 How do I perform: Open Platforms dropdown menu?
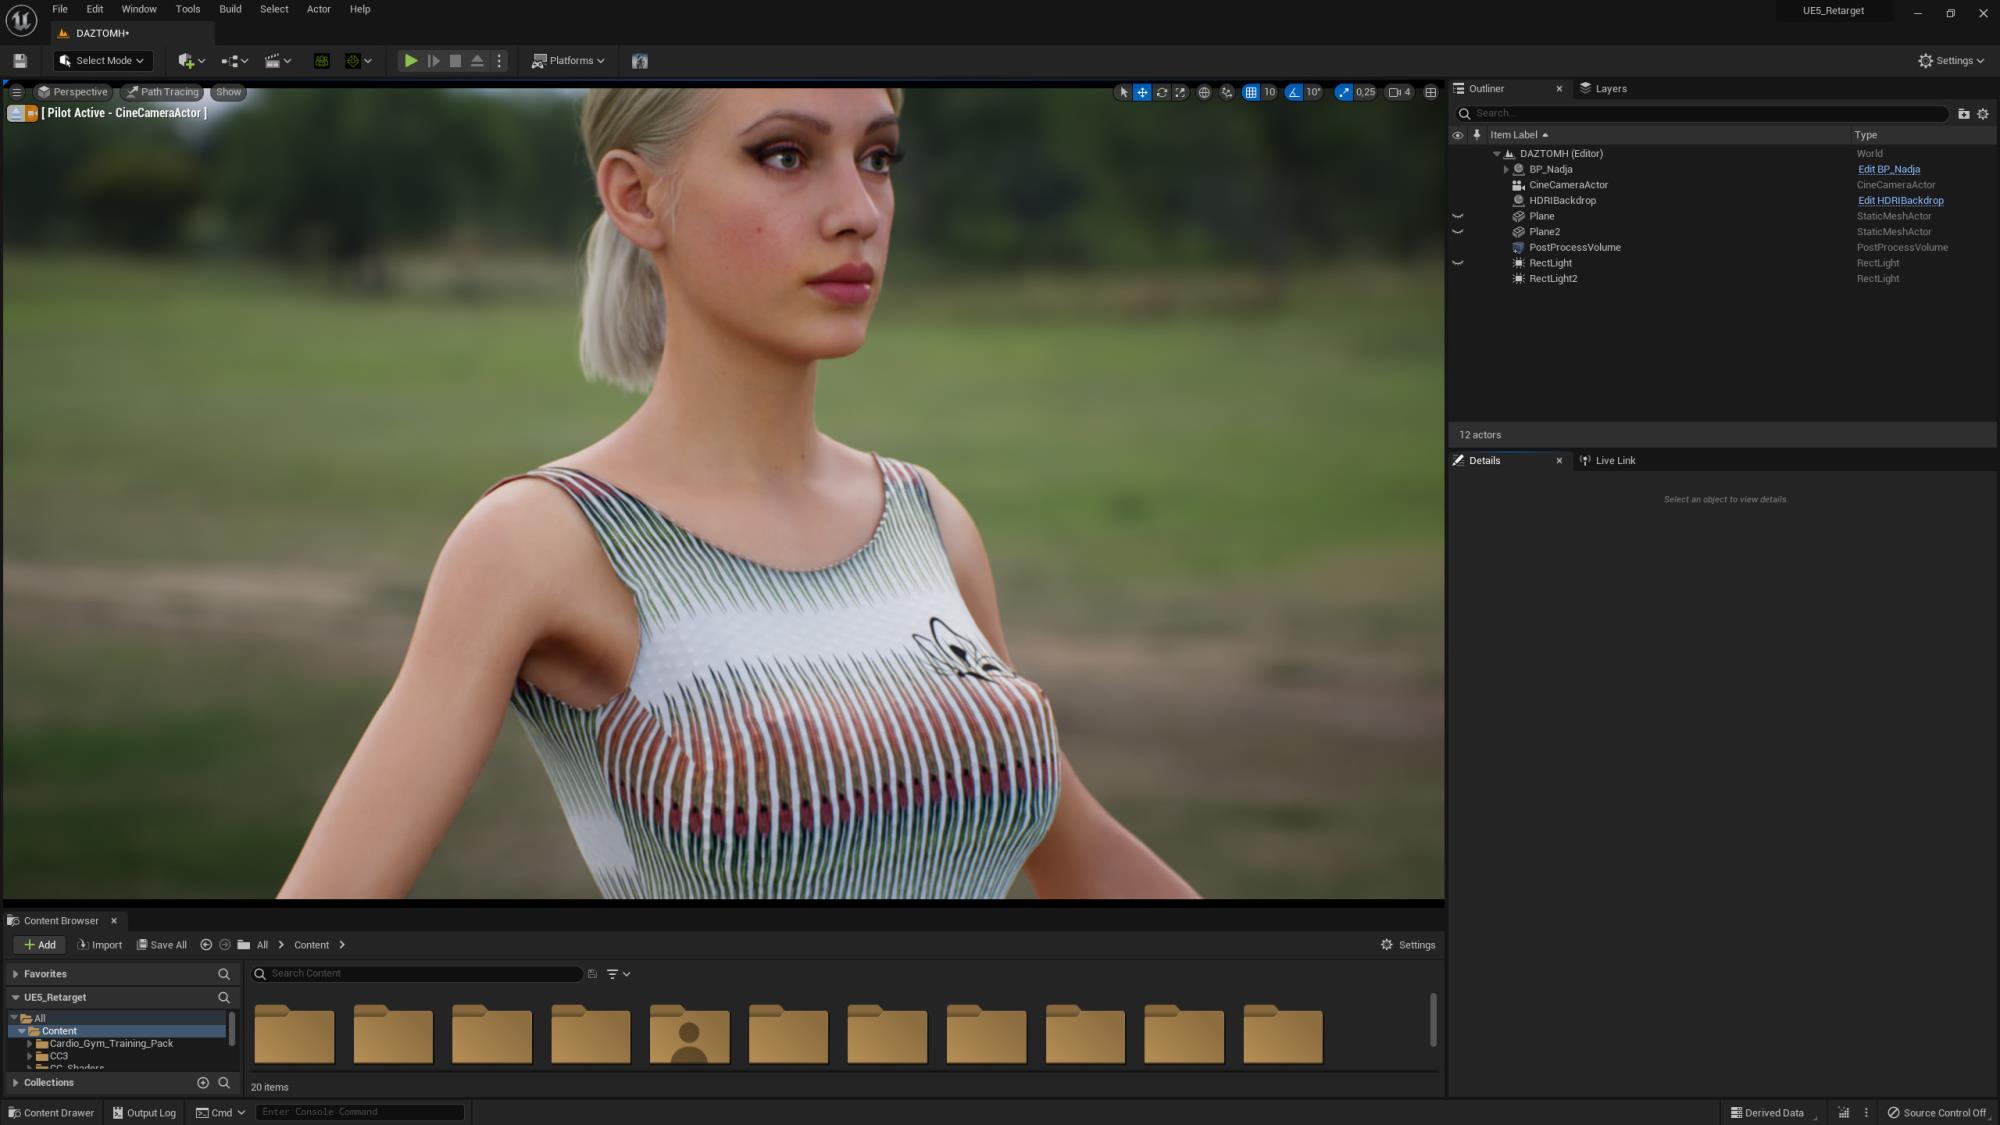pos(568,61)
